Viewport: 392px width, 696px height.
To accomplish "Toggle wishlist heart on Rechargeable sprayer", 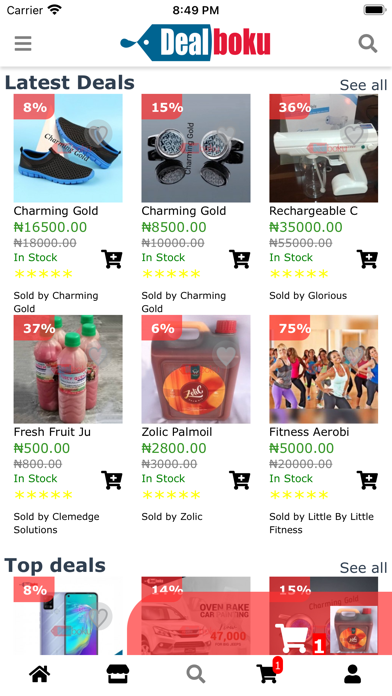I will [354, 133].
